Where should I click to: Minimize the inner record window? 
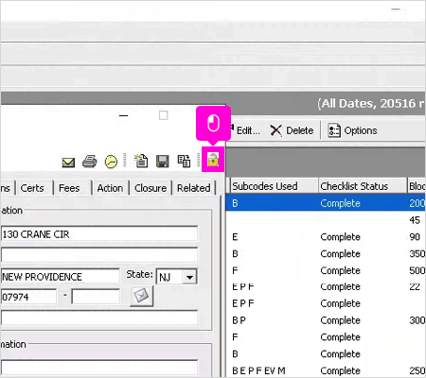click(x=123, y=116)
